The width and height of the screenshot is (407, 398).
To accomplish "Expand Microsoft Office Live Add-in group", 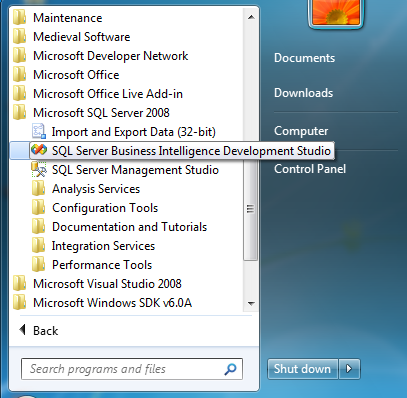I will click(108, 94).
